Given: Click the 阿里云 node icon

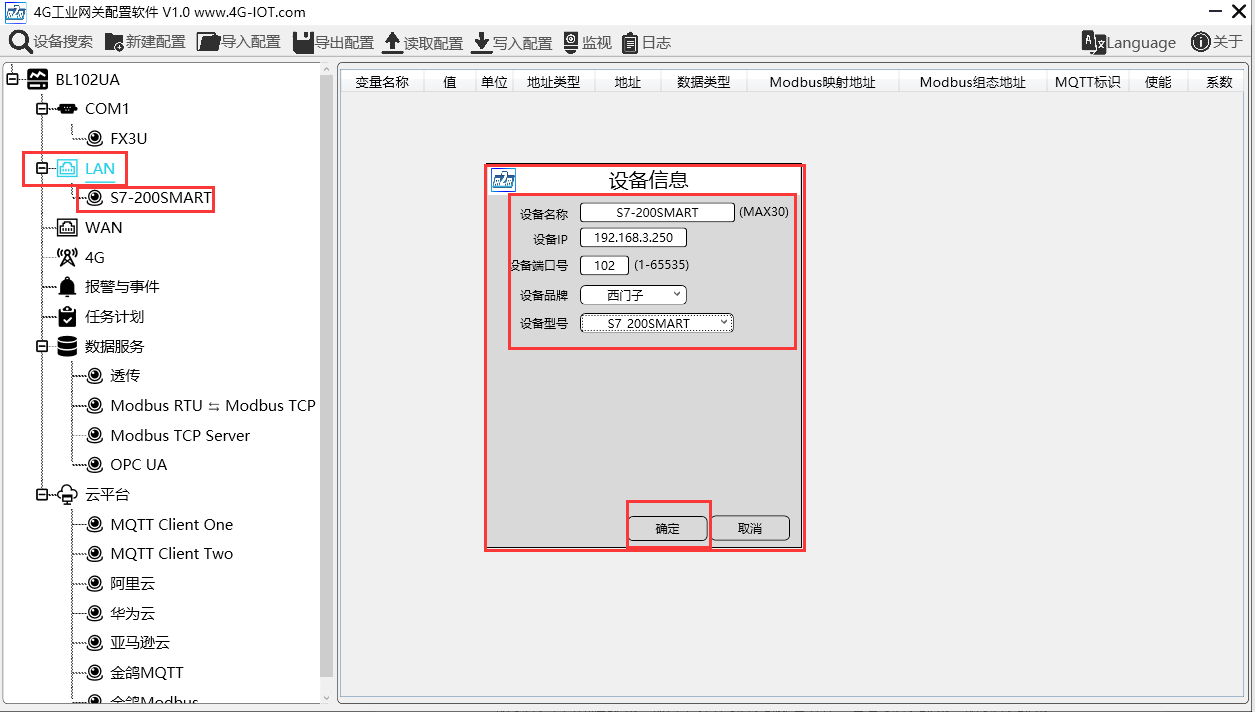Looking at the screenshot, I should click(95, 583).
